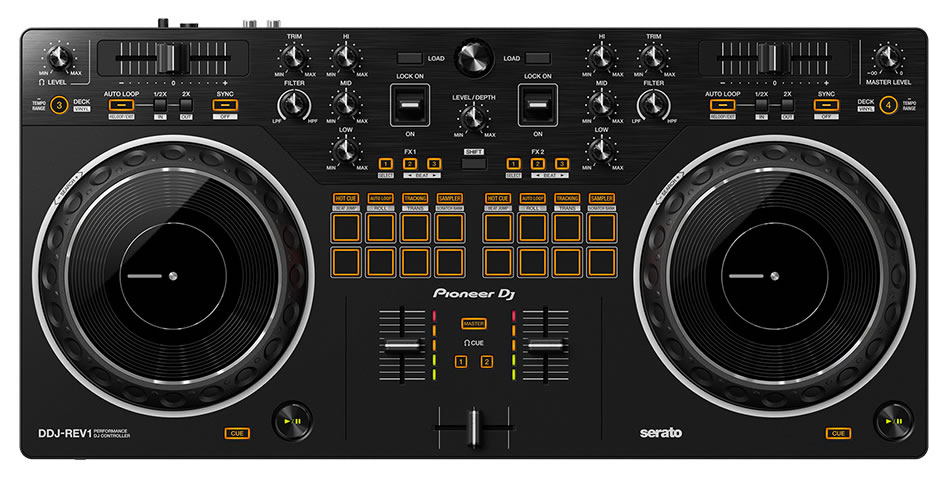Click the serato logo
943x478 pixels.
(x=660, y=433)
